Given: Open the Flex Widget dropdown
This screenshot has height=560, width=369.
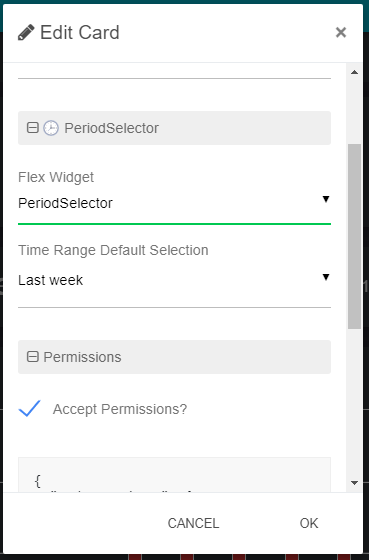Looking at the screenshot, I should [x=174, y=203].
